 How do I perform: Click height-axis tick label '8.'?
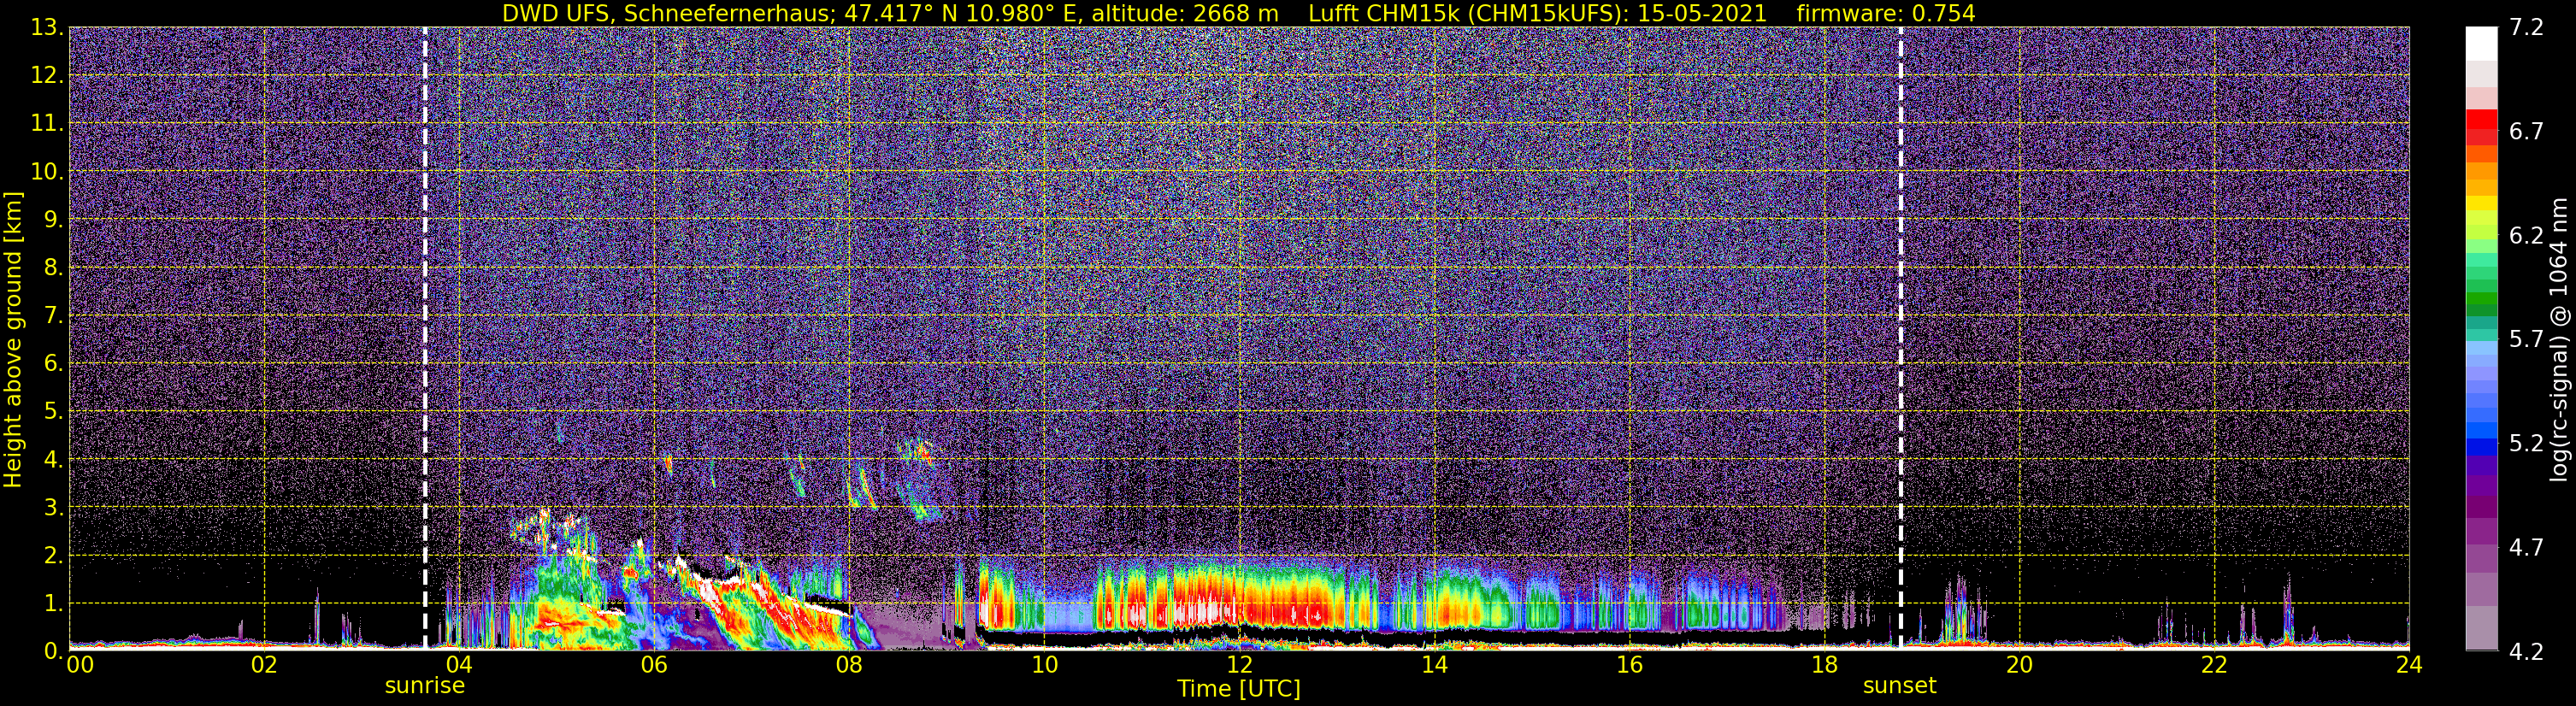(54, 268)
